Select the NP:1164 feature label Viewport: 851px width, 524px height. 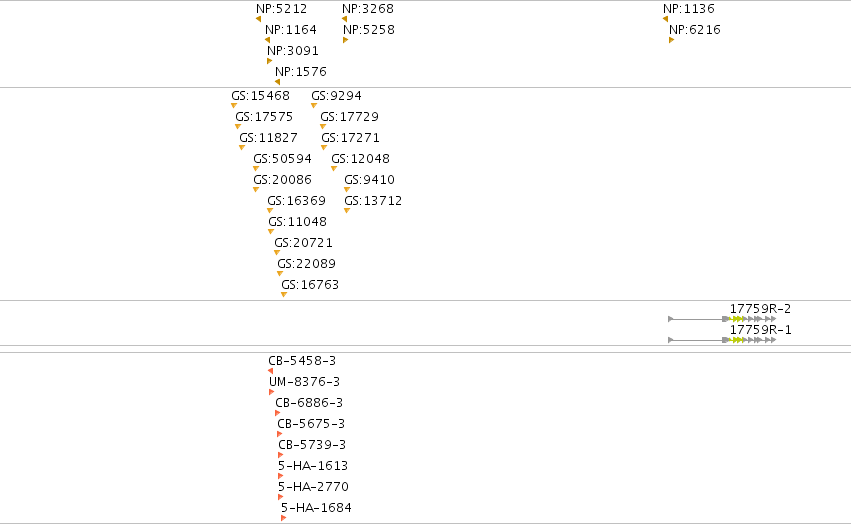pos(291,29)
